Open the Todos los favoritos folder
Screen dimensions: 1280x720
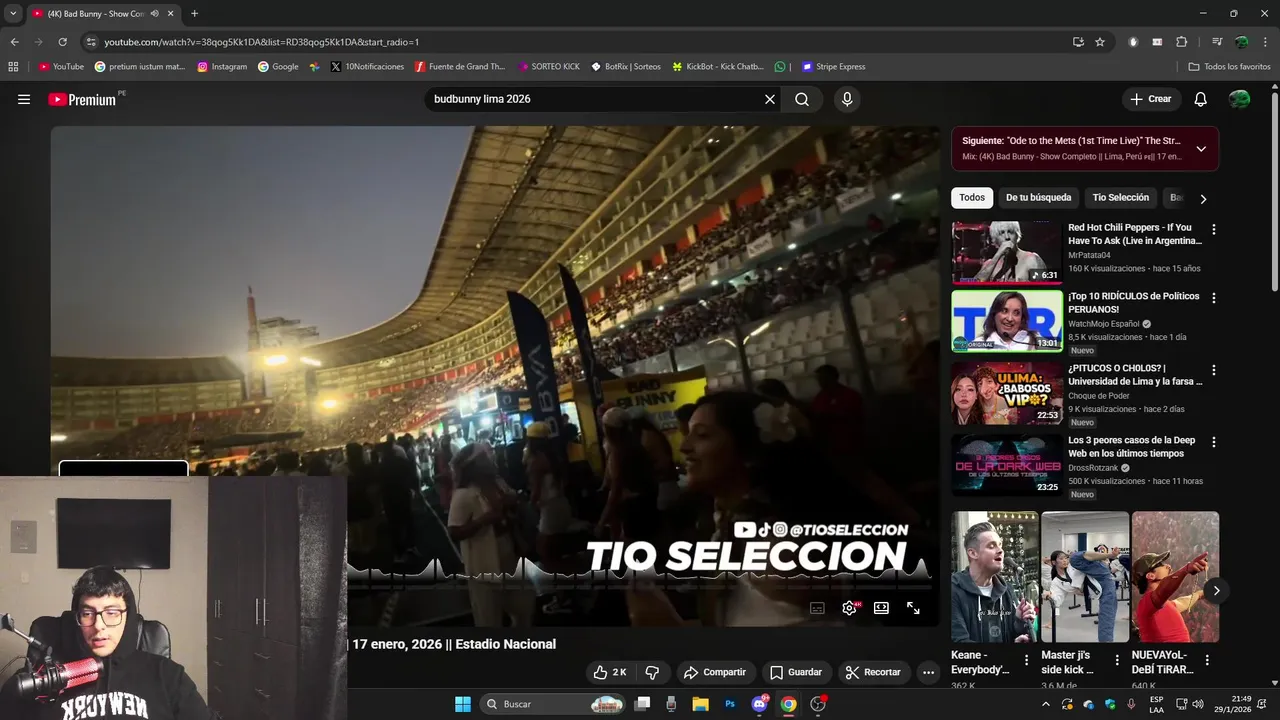(1229, 67)
